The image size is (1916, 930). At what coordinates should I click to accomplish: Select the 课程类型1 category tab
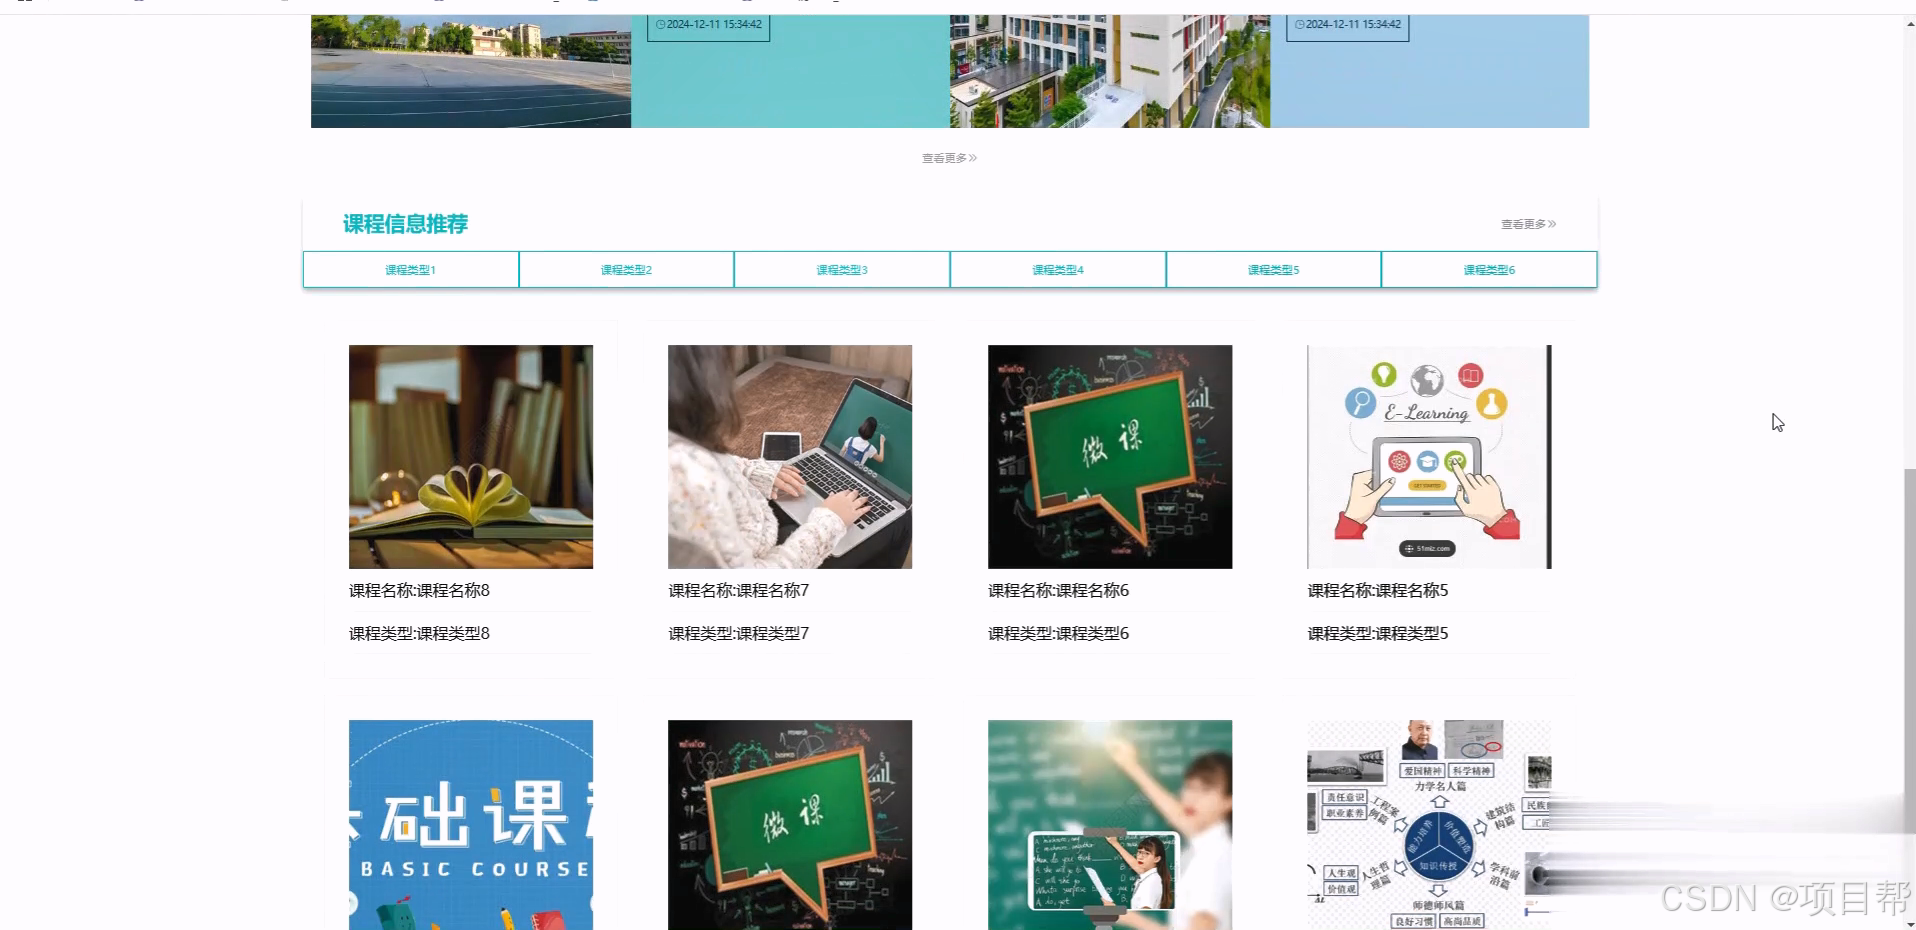click(410, 269)
